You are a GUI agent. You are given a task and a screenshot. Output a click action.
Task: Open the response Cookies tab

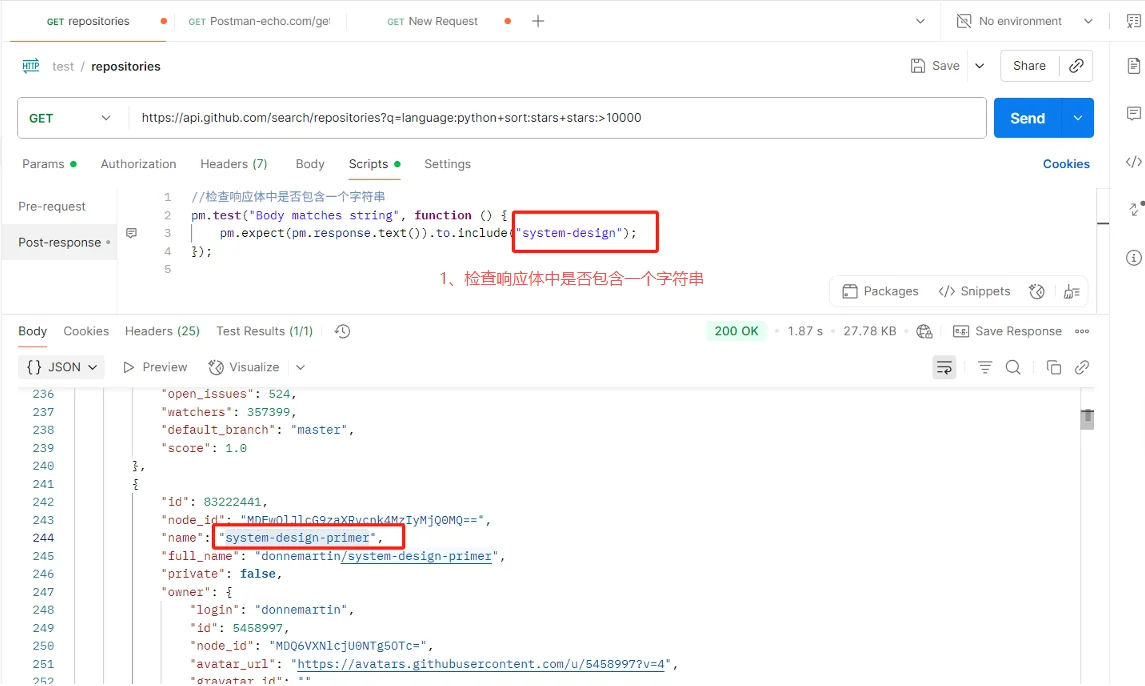[x=86, y=331]
